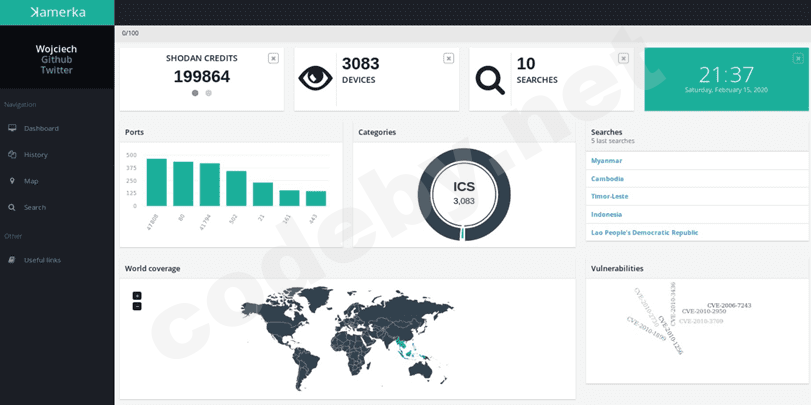This screenshot has height=405, width=811.
Task: Click the port 47808 bar
Action: [157, 183]
